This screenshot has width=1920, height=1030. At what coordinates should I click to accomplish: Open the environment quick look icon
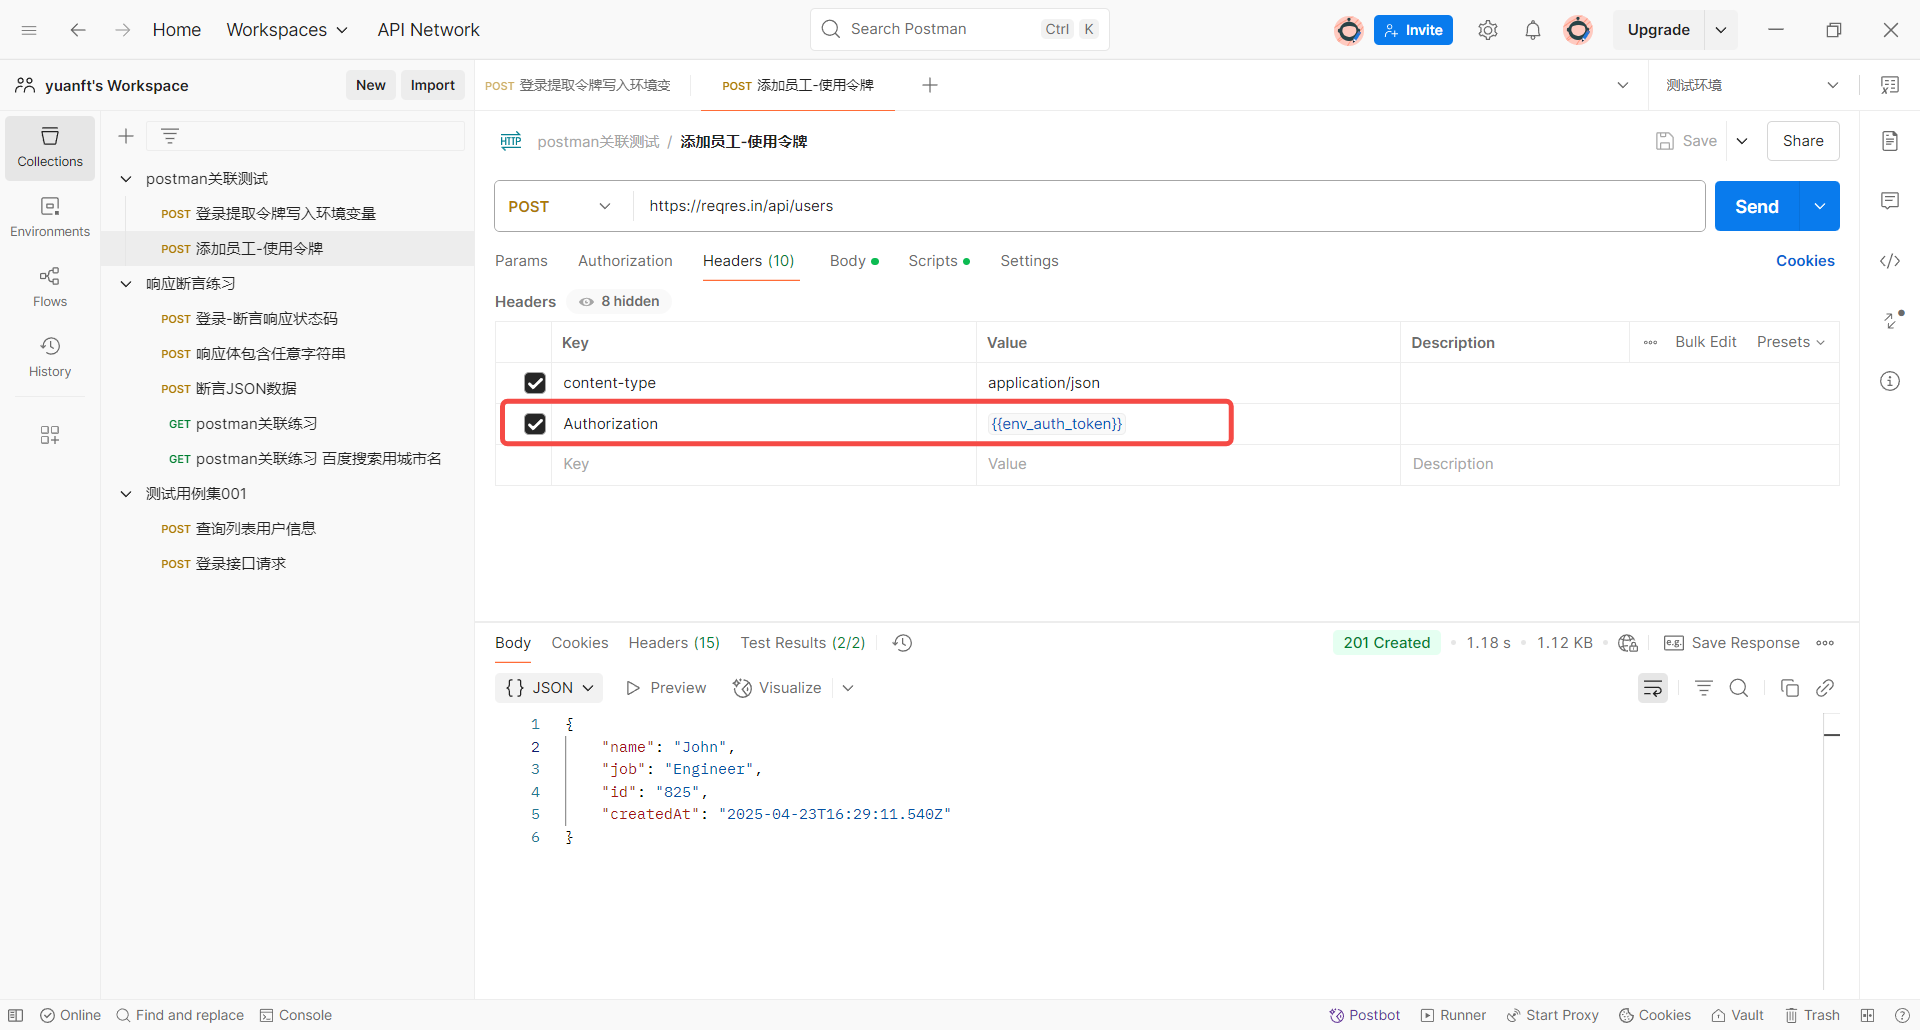pos(1890,85)
